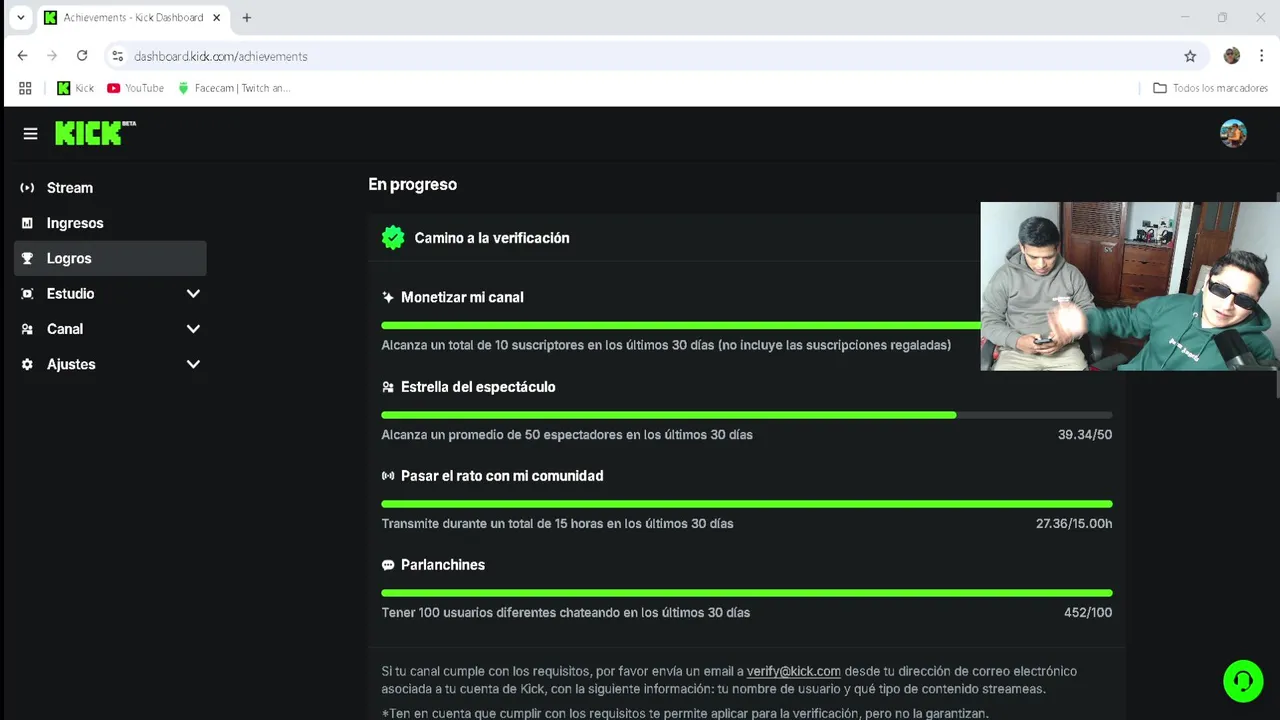Click the 452/100 chatters value
The width and height of the screenshot is (1280, 720).
[1088, 613]
